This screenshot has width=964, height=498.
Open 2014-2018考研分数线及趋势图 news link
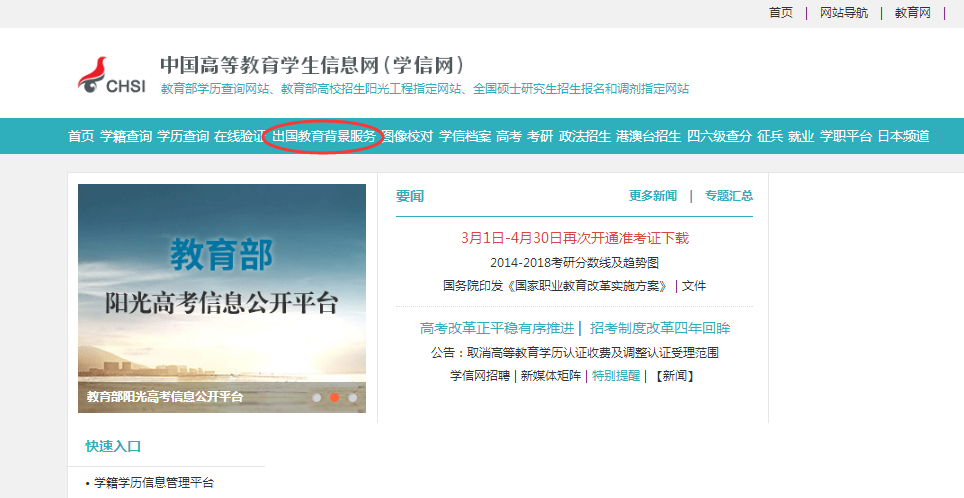574,263
